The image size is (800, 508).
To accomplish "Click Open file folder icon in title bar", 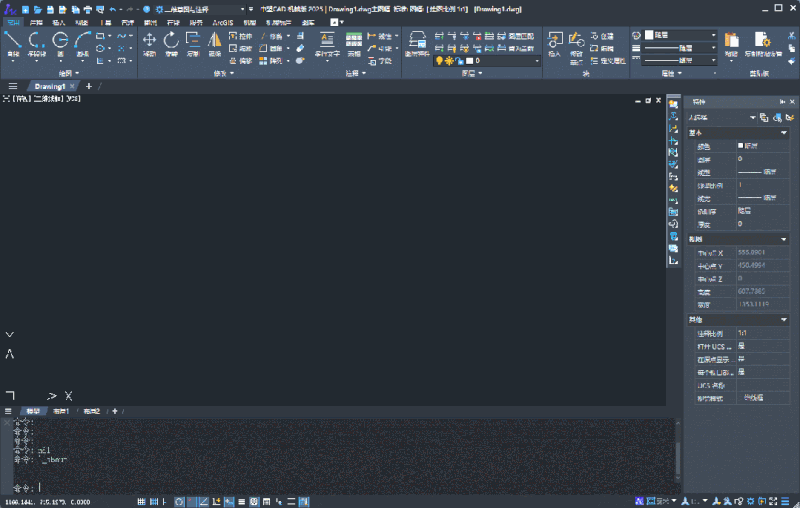I will pyautogui.click(x=38, y=9).
